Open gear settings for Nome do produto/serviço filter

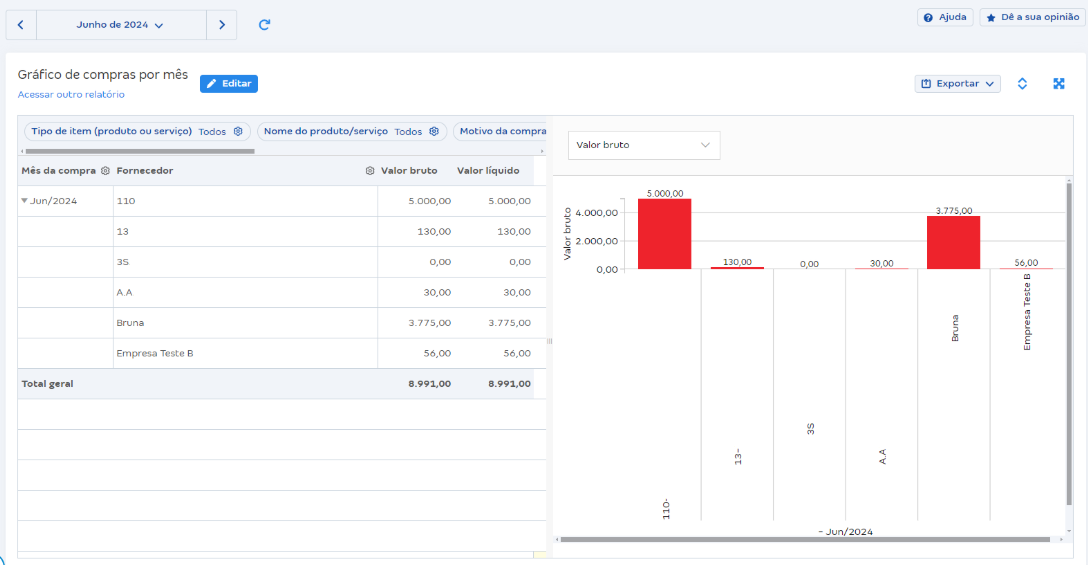[x=434, y=131]
